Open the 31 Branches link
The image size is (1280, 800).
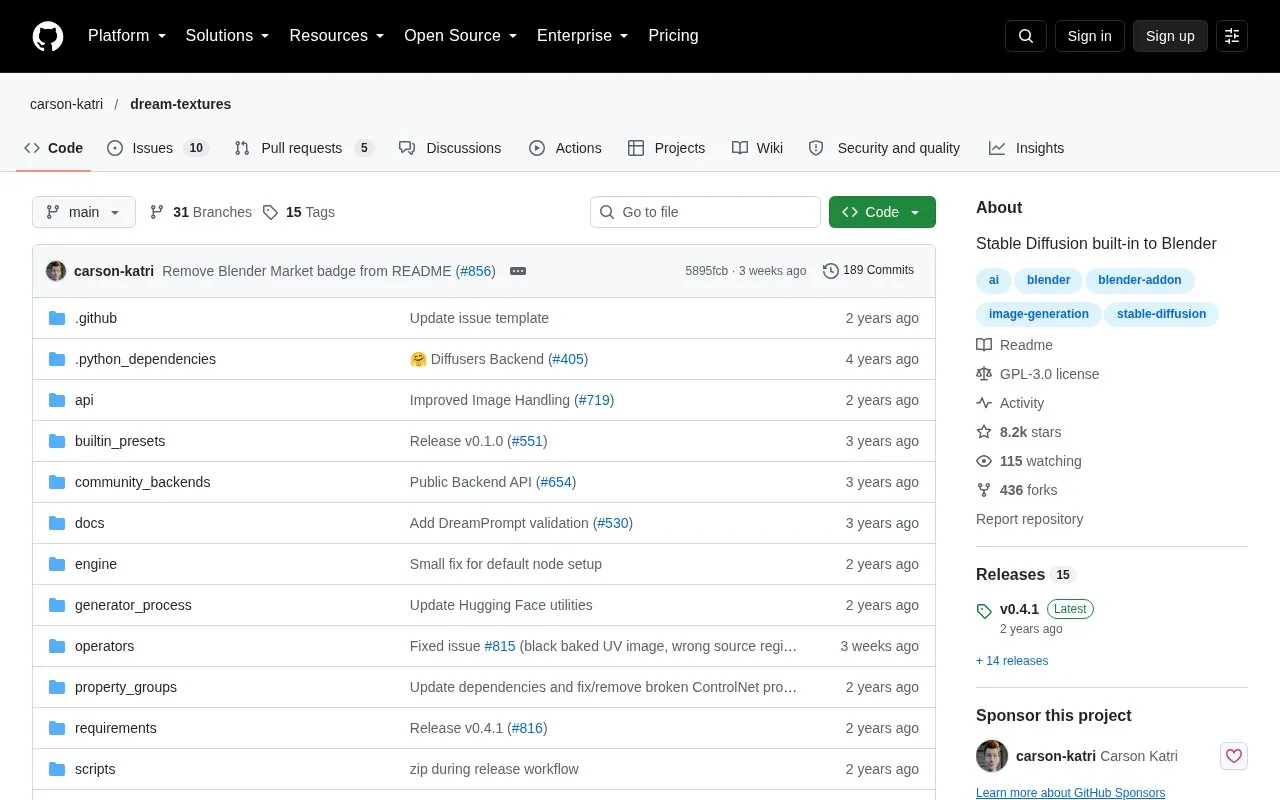pyautogui.click(x=201, y=212)
